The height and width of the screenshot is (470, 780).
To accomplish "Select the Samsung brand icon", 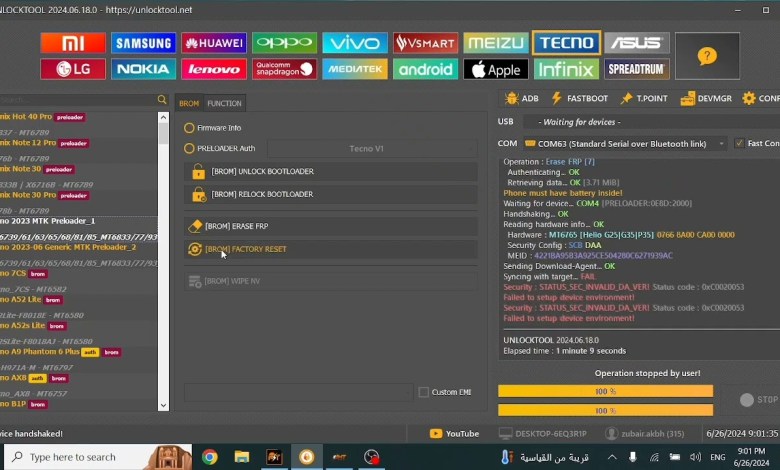I will [x=143, y=43].
